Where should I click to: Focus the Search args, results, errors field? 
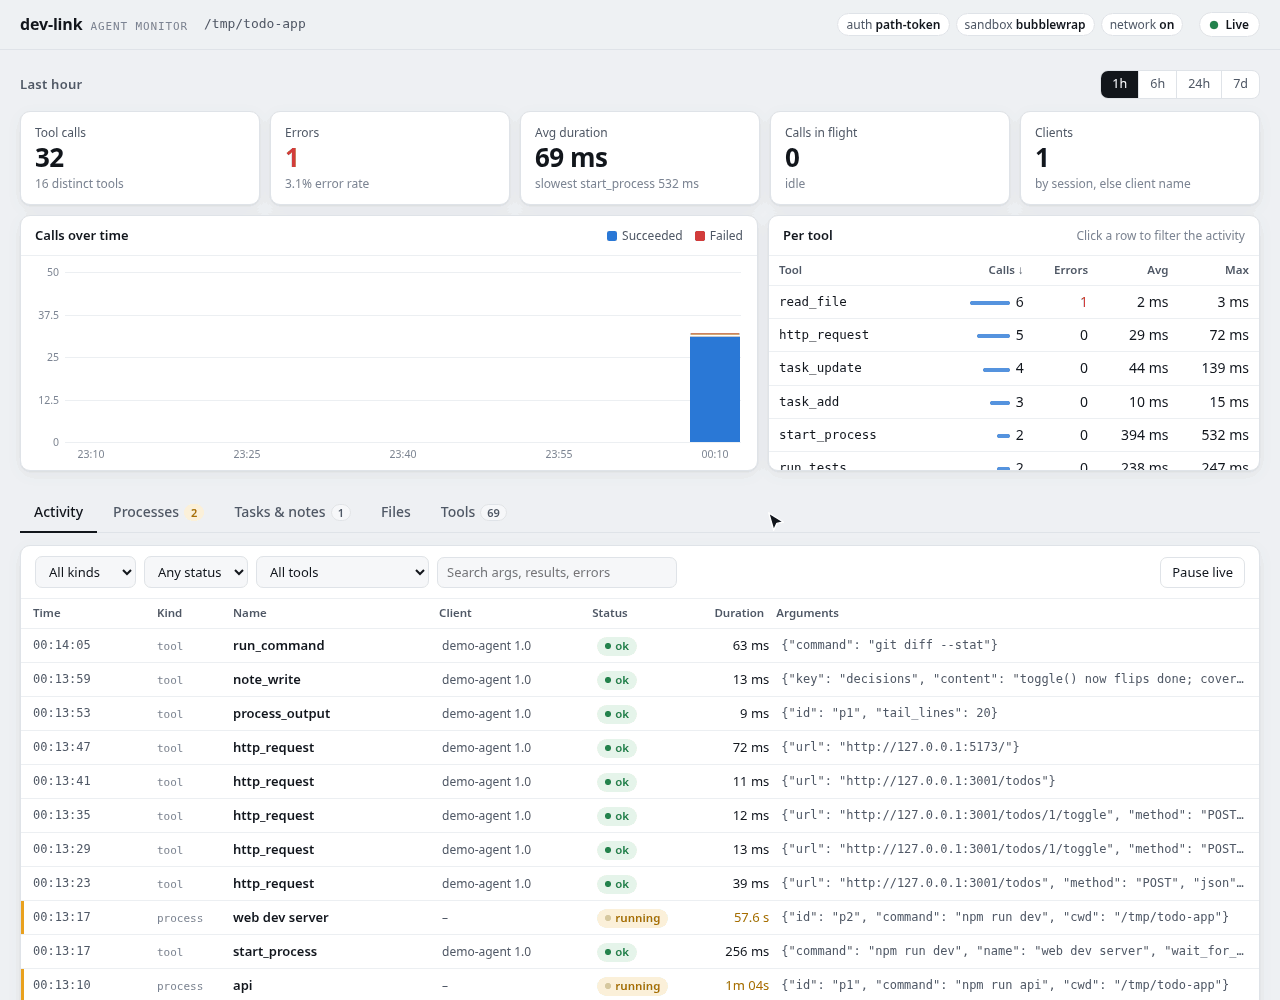point(557,572)
